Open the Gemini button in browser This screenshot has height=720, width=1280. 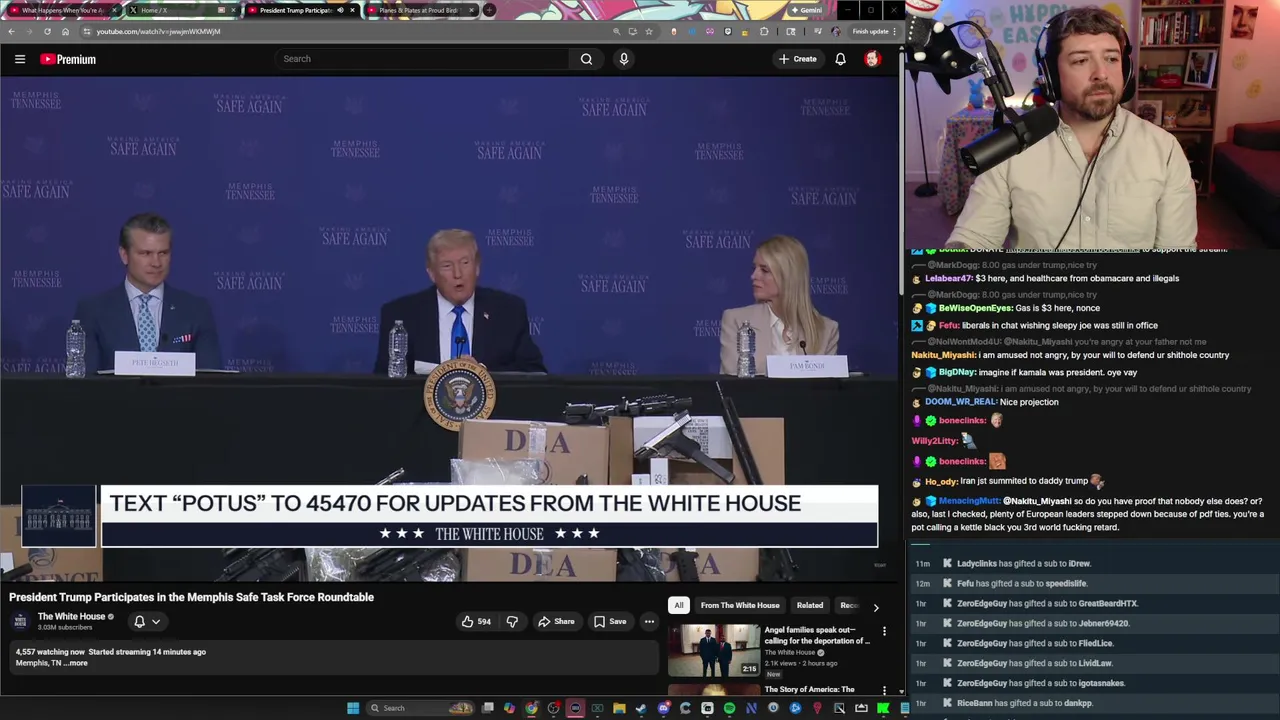[x=806, y=10]
